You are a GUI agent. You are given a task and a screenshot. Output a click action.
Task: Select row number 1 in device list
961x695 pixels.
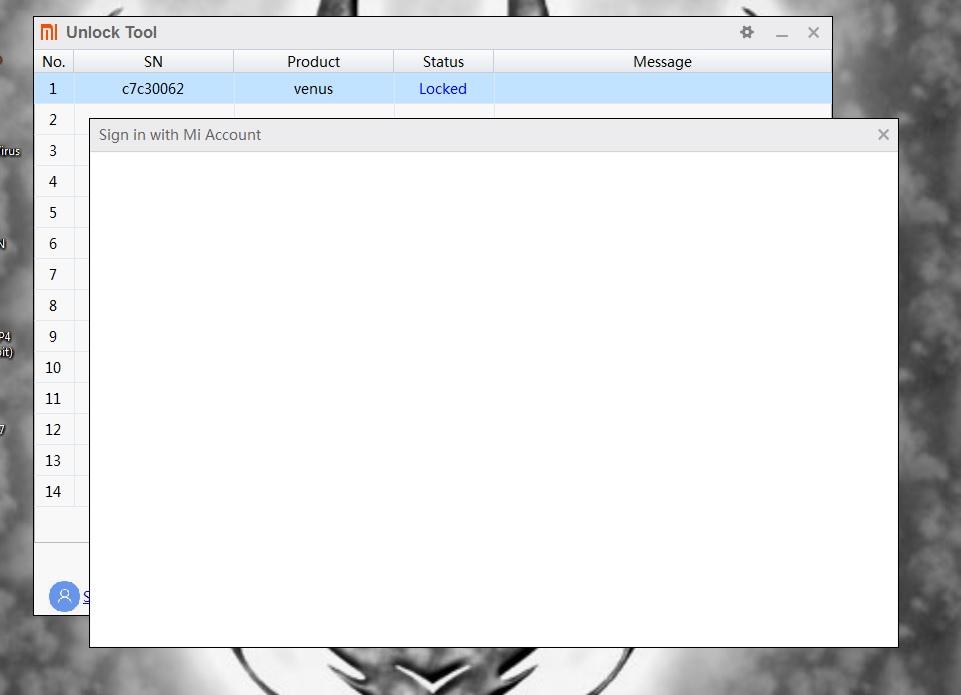tap(53, 89)
